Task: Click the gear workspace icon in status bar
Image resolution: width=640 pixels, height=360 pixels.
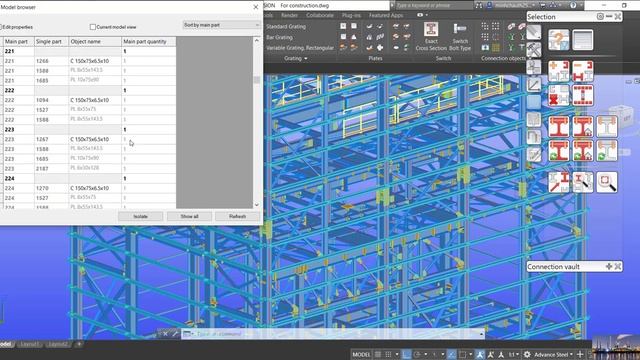Action: coord(527,354)
